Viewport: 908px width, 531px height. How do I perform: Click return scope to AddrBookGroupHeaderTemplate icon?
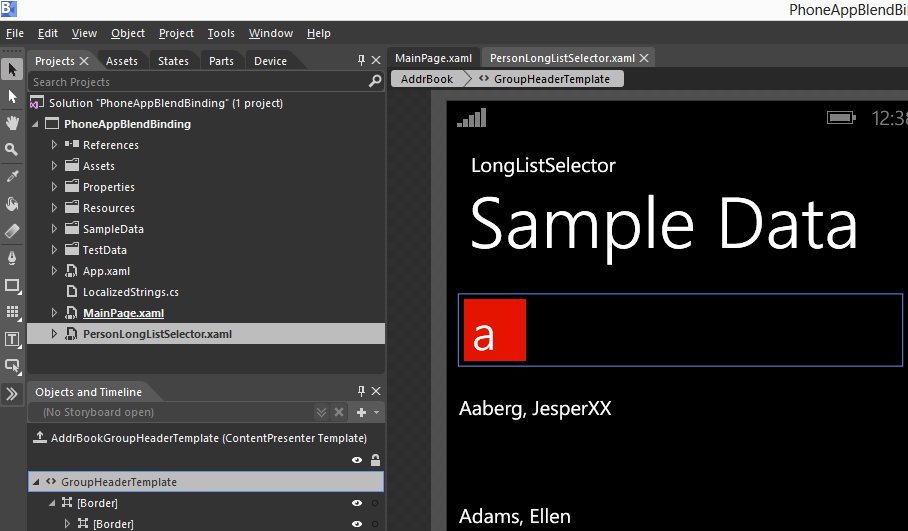coord(40,438)
